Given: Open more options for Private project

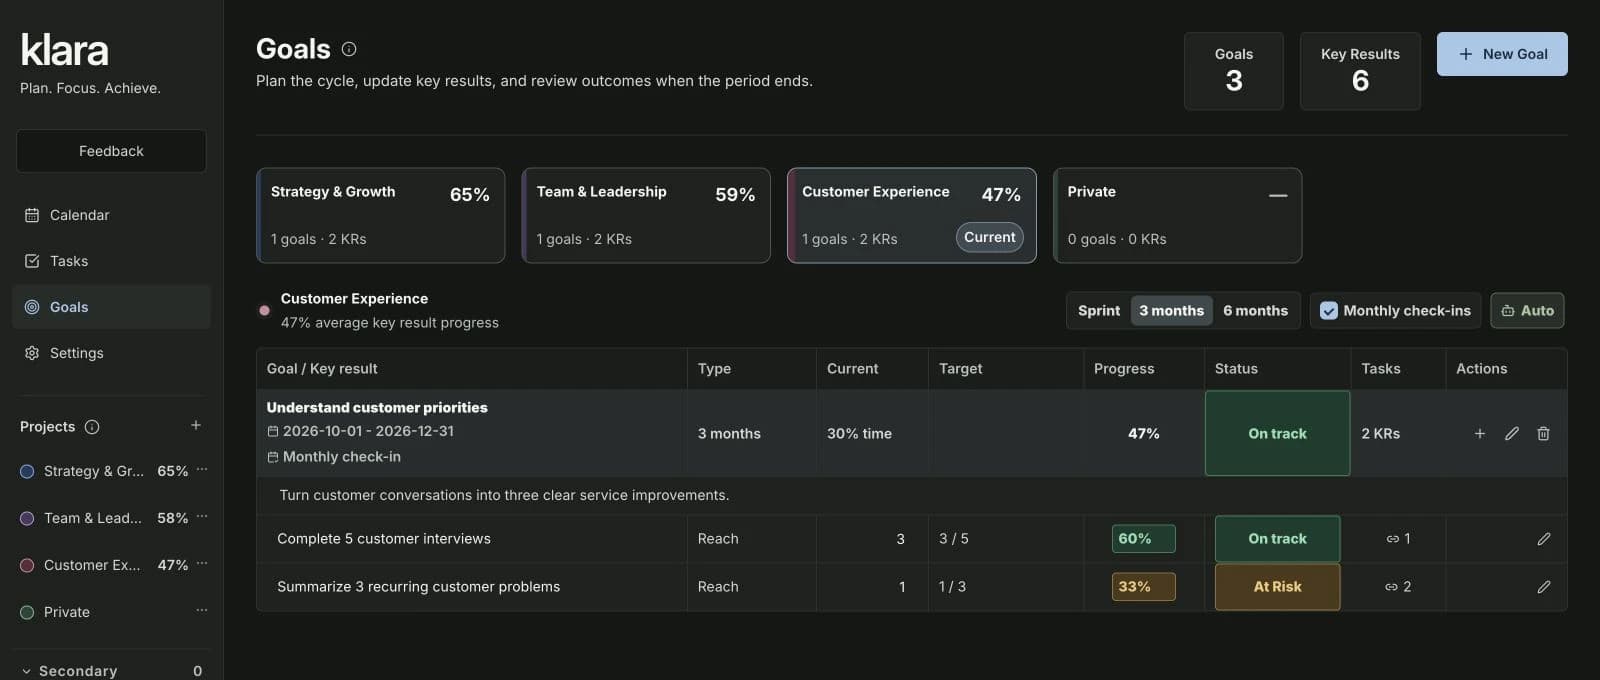Looking at the screenshot, I should tap(202, 611).
